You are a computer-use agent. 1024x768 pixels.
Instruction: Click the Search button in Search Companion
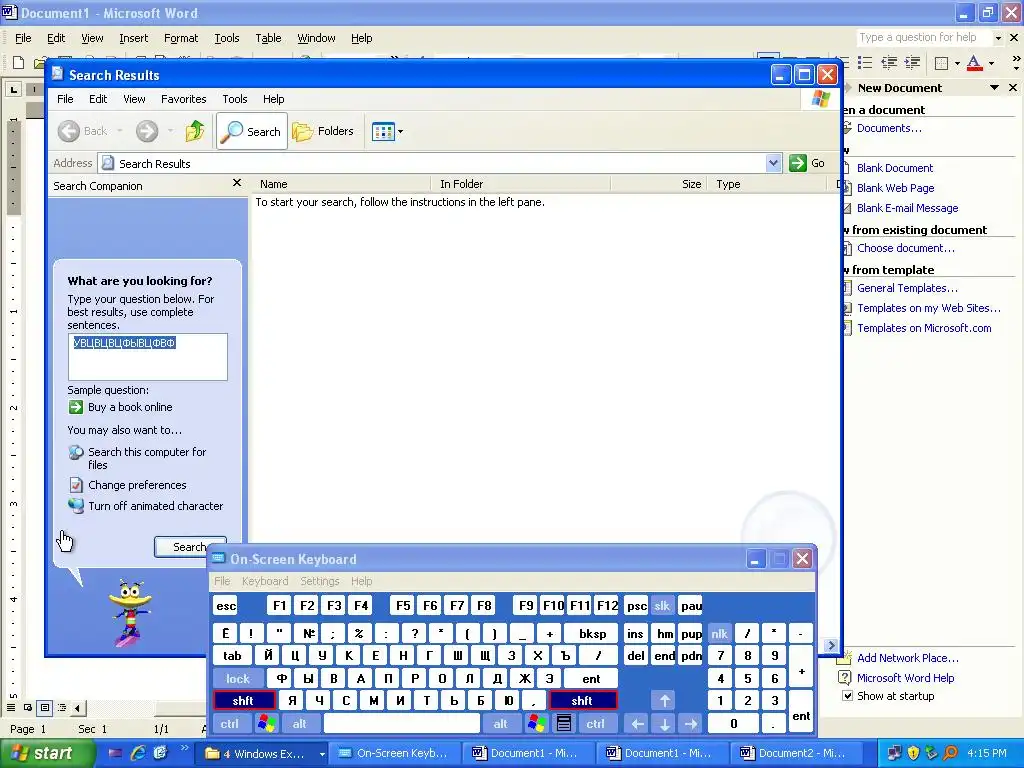(189, 547)
